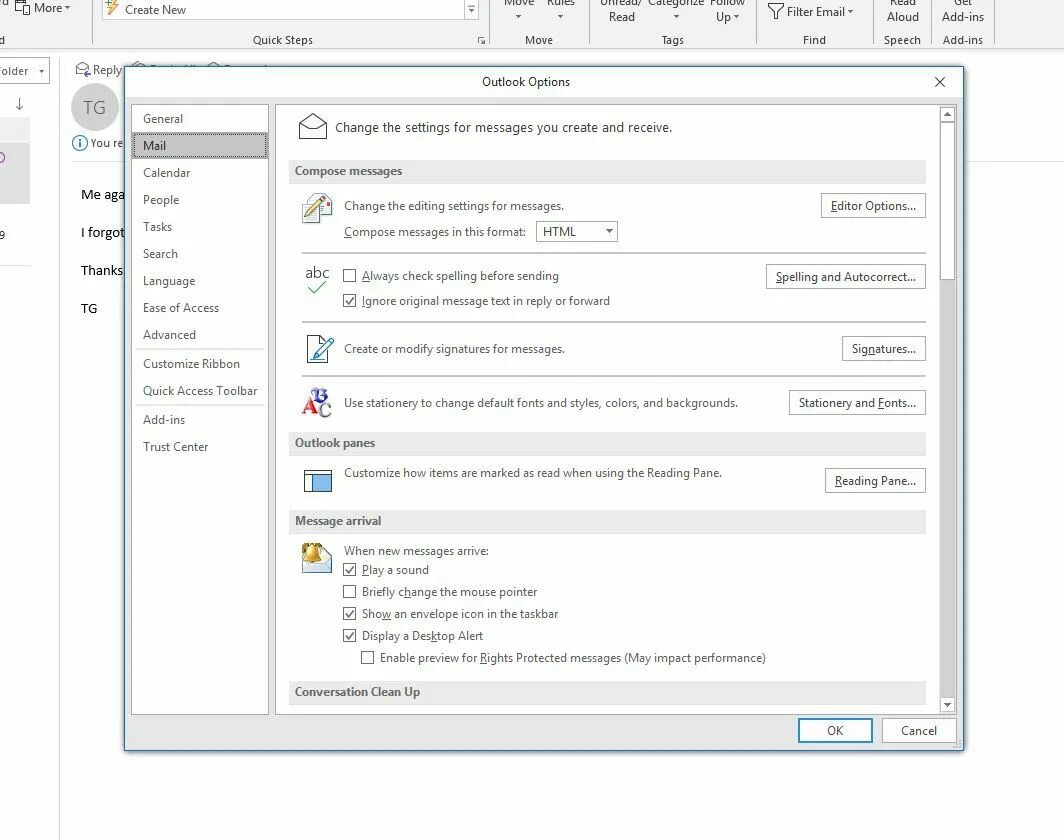The width and height of the screenshot is (1064, 840).
Task: Click the stationery ABC letters icon
Action: pos(317,402)
